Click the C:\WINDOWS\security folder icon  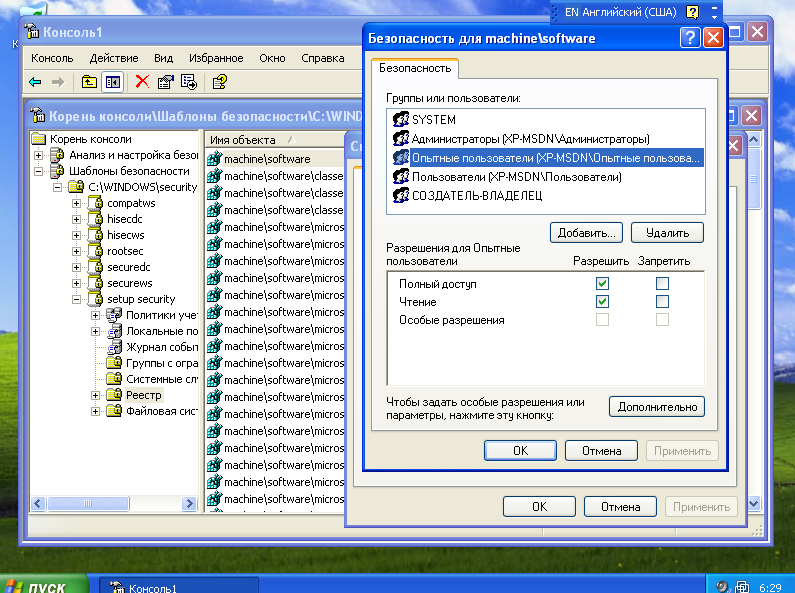(76, 187)
